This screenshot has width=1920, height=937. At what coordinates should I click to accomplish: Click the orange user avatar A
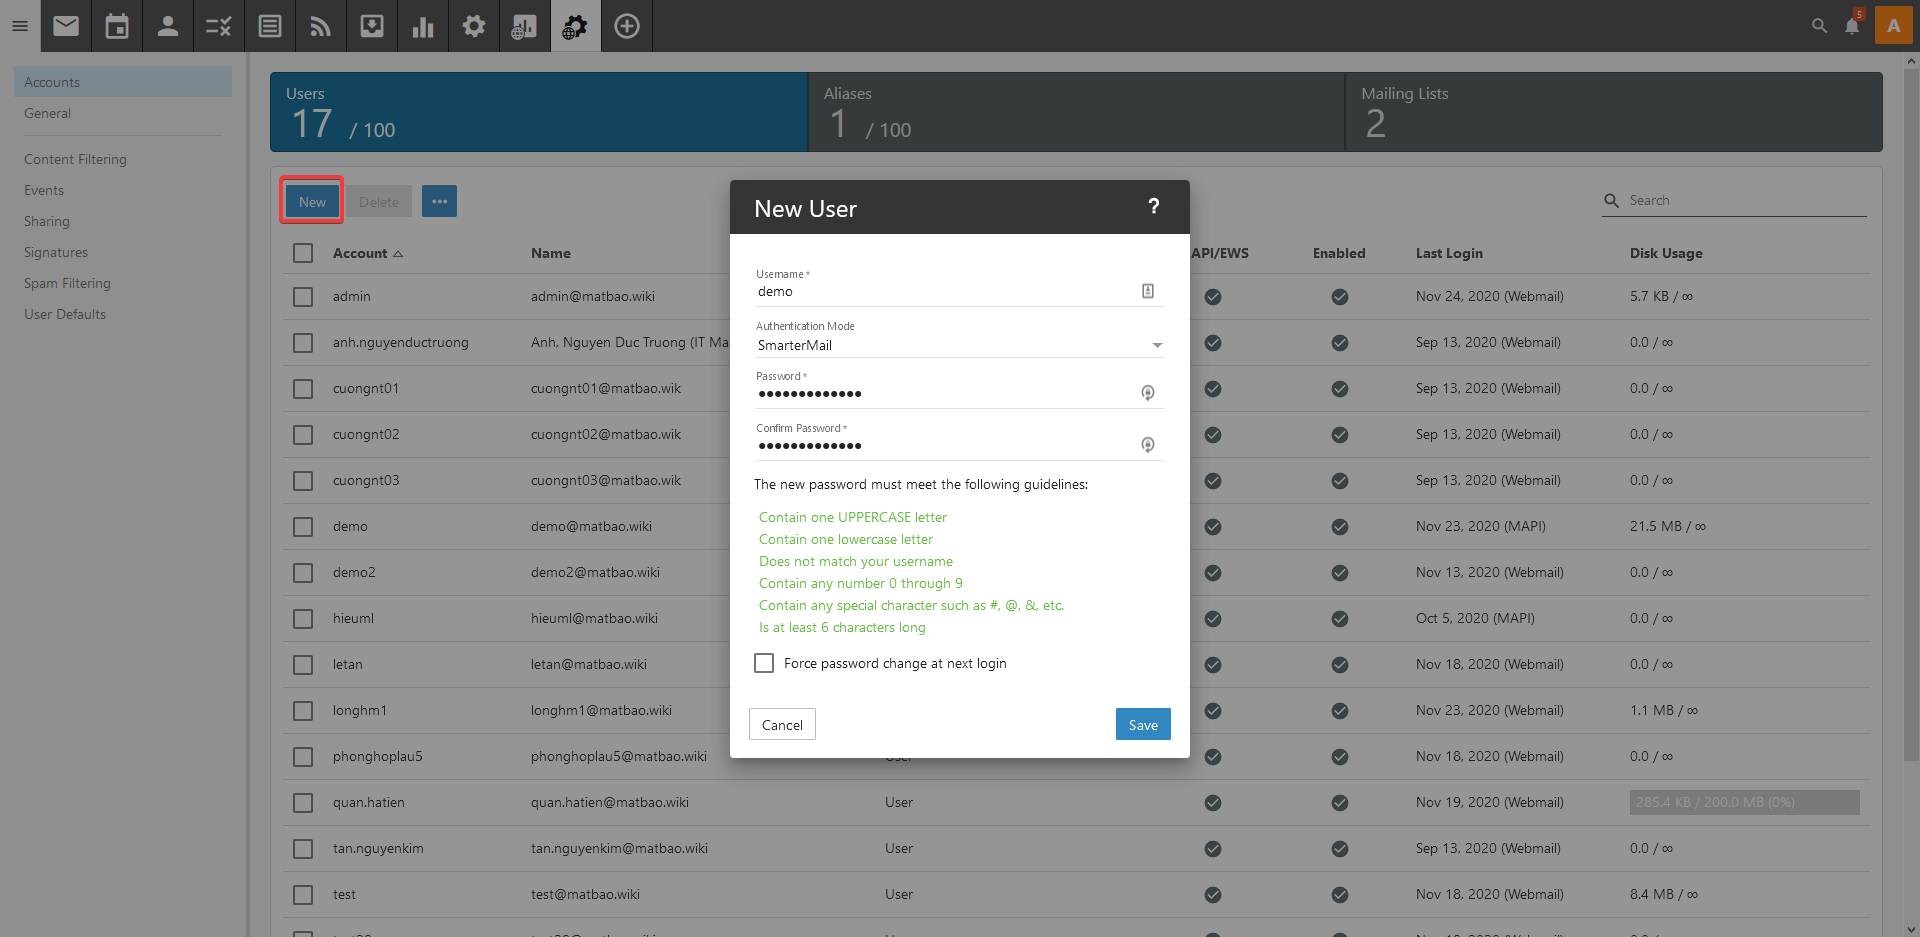coord(1894,26)
